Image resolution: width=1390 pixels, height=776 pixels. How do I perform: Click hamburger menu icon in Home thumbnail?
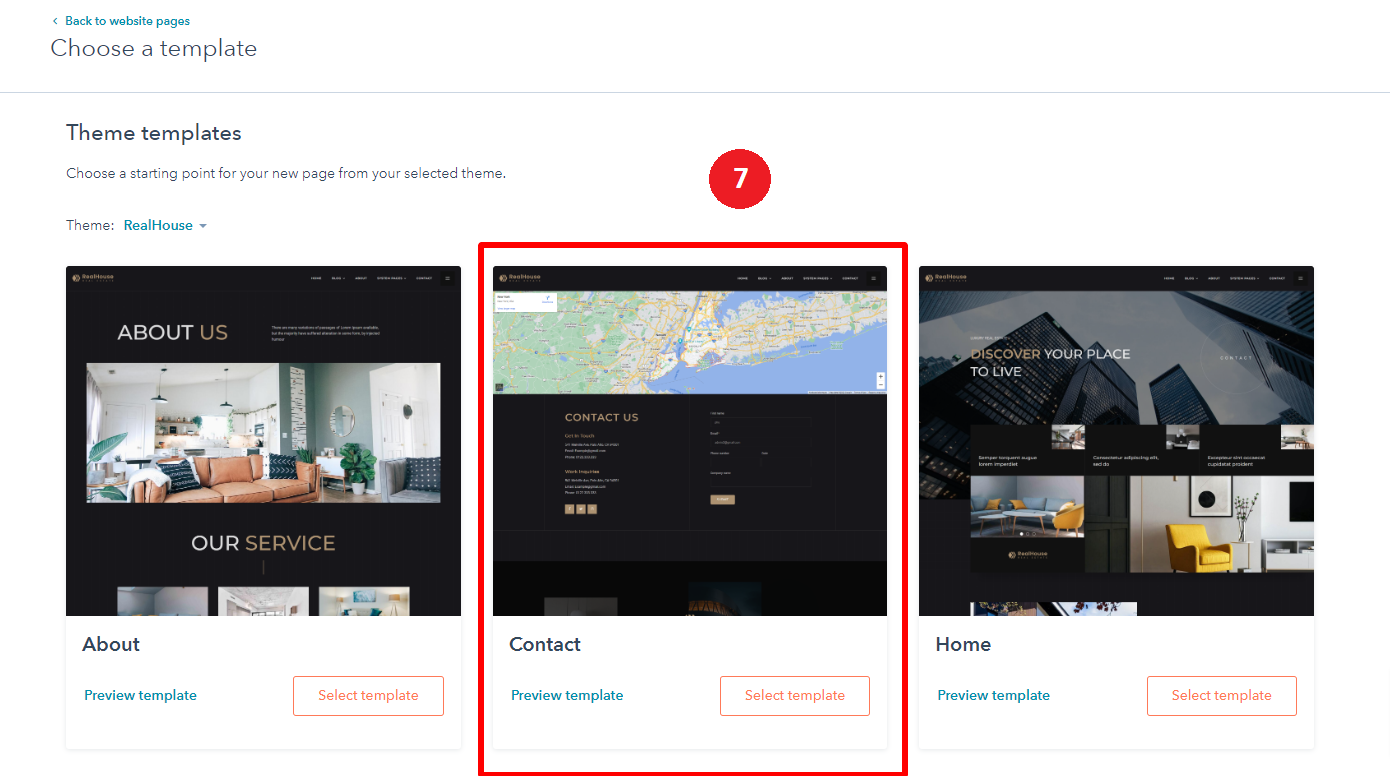click(x=1300, y=278)
